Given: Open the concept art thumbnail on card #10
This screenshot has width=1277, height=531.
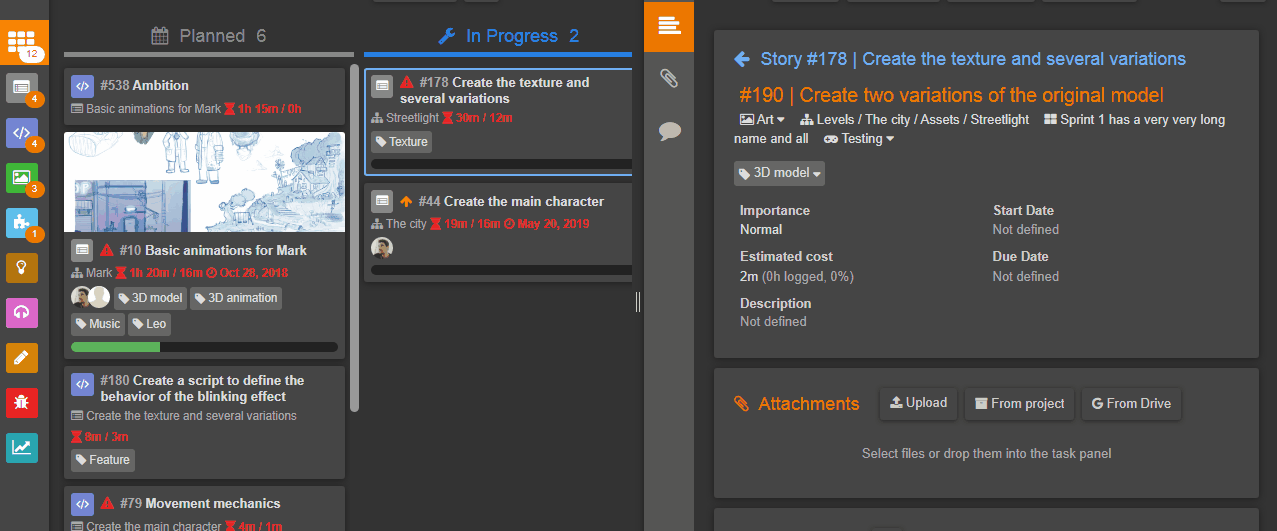Looking at the screenshot, I should [x=204, y=182].
